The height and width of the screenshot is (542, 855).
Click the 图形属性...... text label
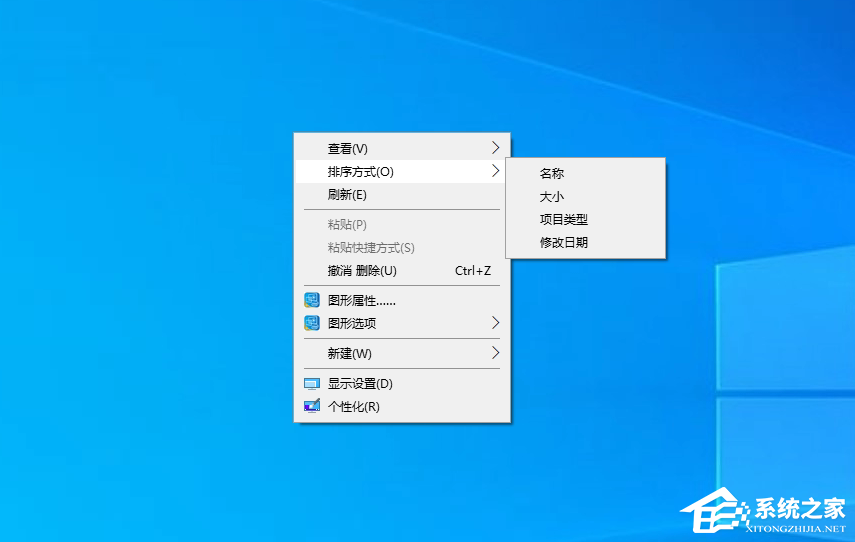coord(362,300)
